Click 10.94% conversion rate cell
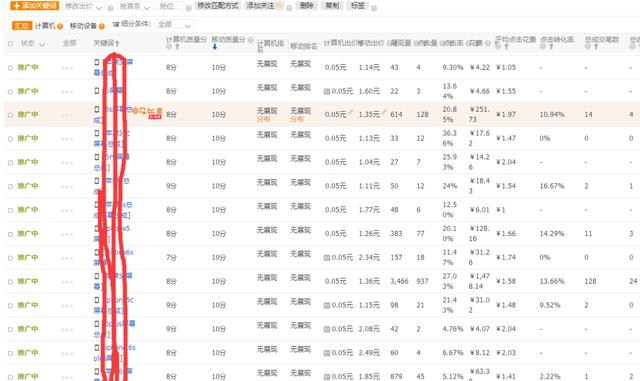Viewport: 640px width, 381px height. (x=552, y=115)
